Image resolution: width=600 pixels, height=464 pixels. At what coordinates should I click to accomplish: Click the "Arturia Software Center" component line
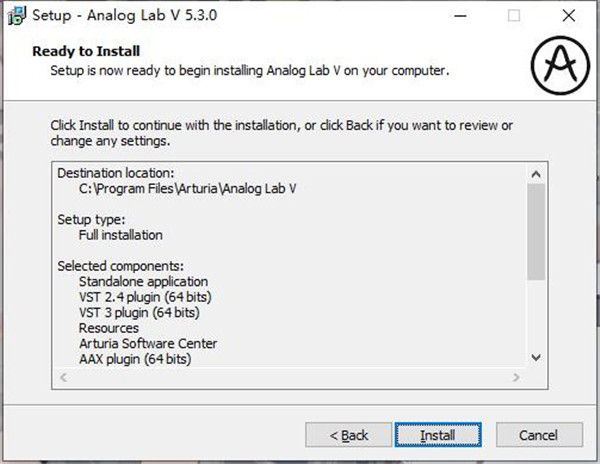(148, 344)
